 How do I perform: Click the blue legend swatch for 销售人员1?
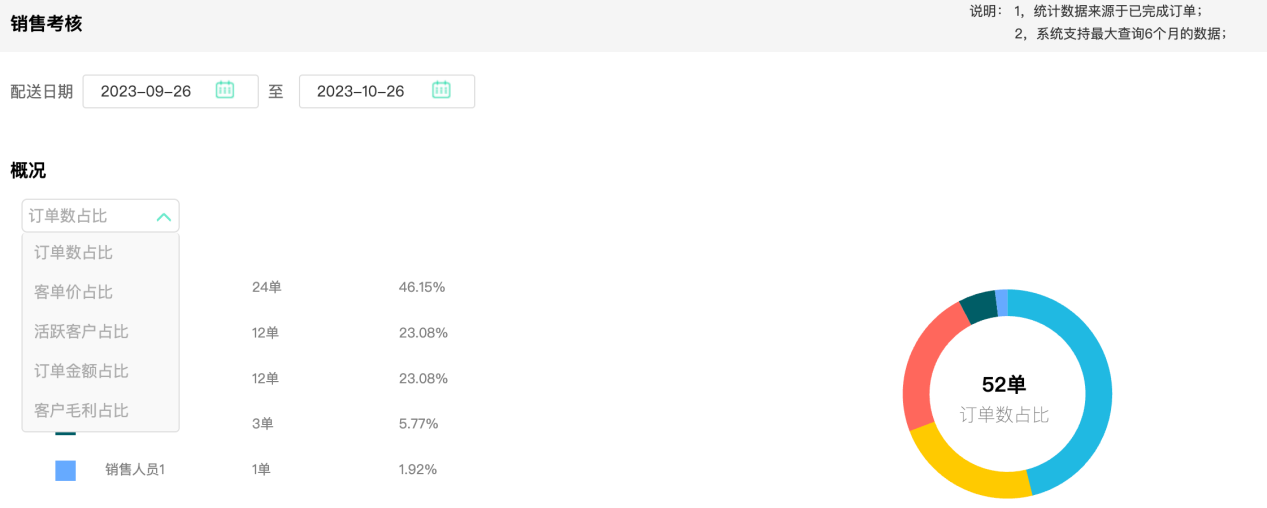pyautogui.click(x=66, y=470)
